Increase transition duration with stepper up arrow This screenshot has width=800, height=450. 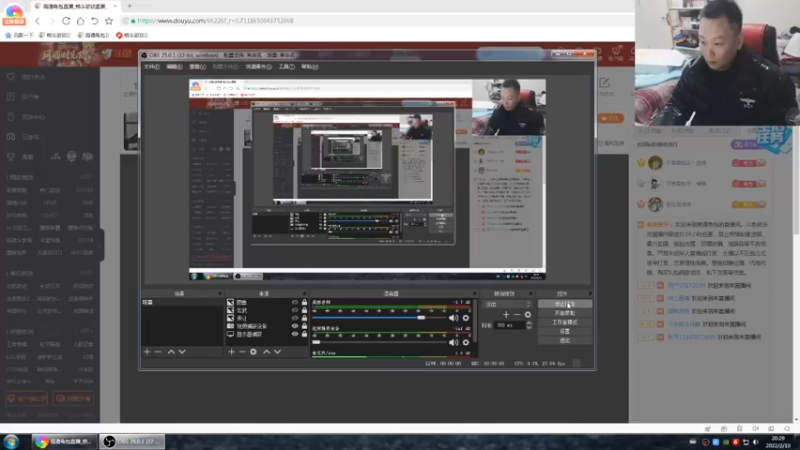pyautogui.click(x=529, y=323)
